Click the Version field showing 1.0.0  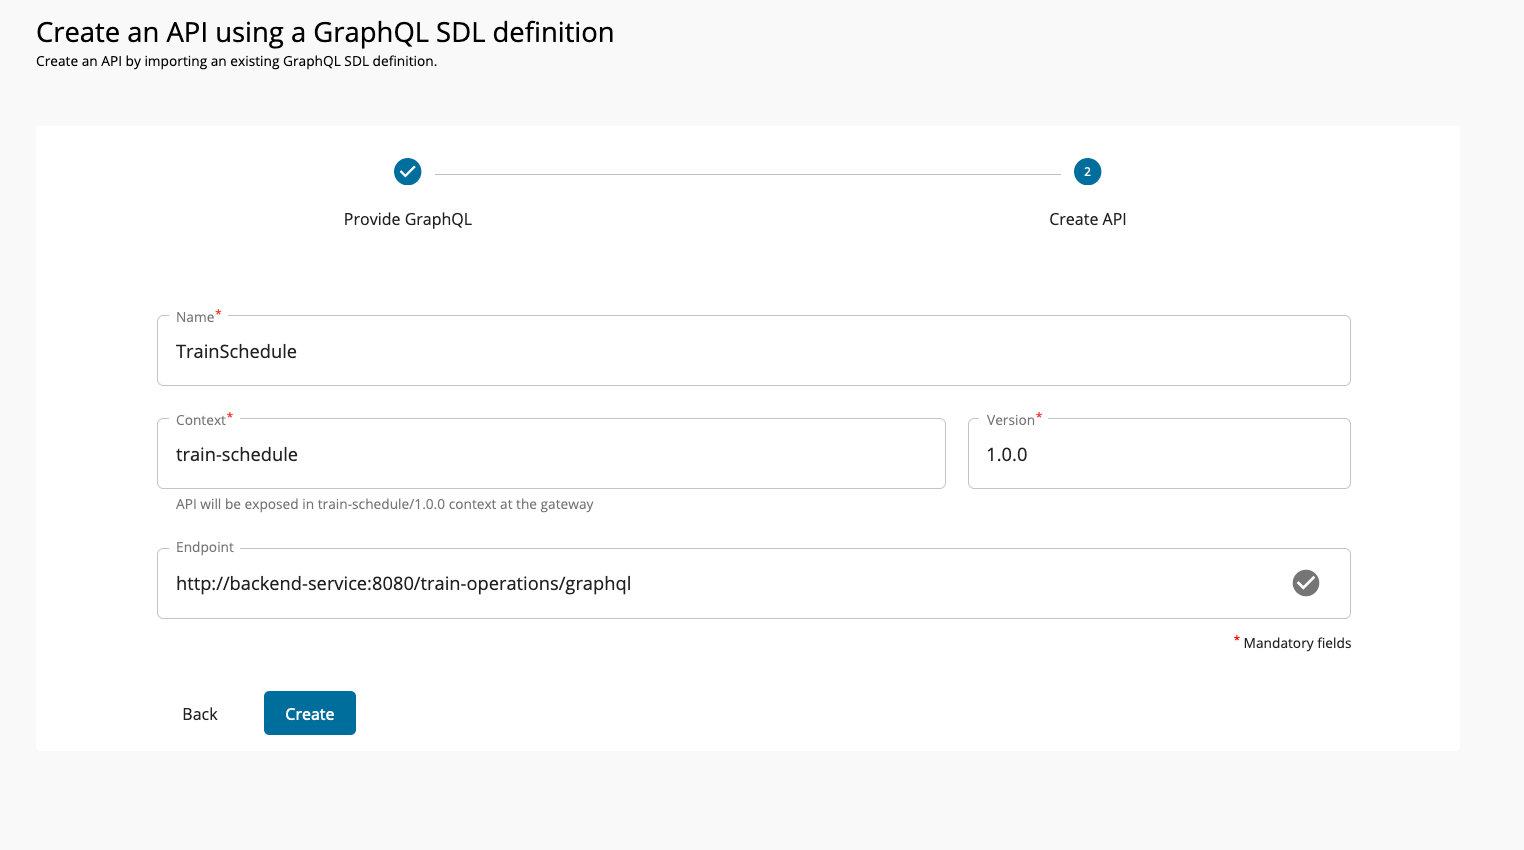click(1159, 453)
